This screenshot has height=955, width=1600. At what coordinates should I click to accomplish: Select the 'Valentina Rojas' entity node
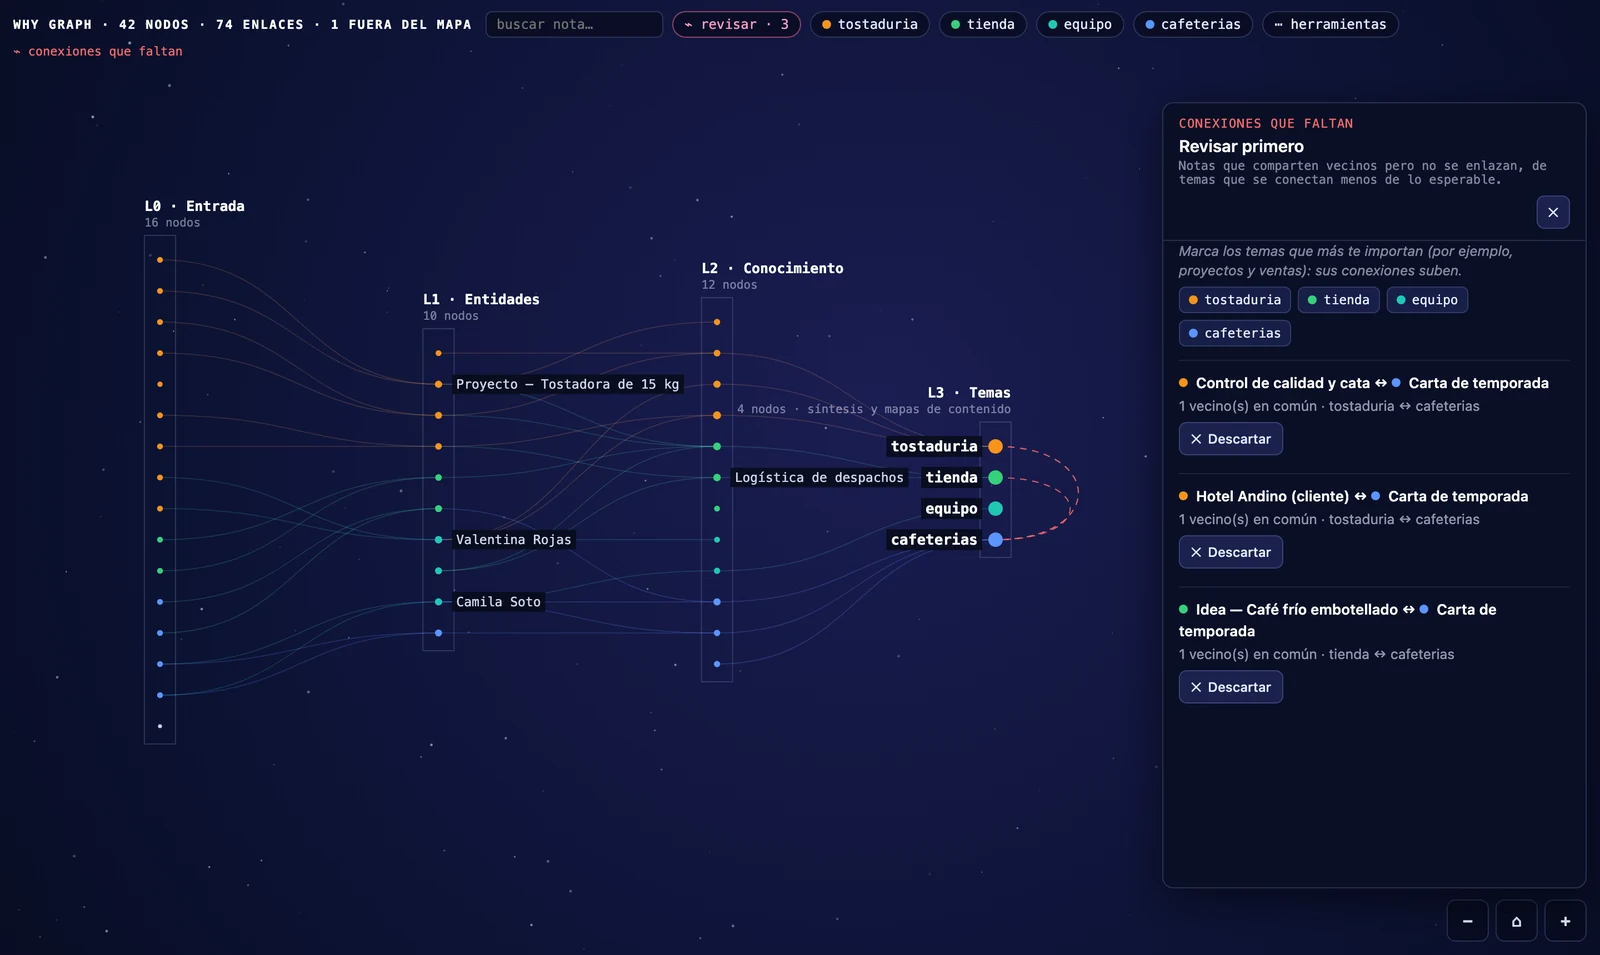point(438,540)
